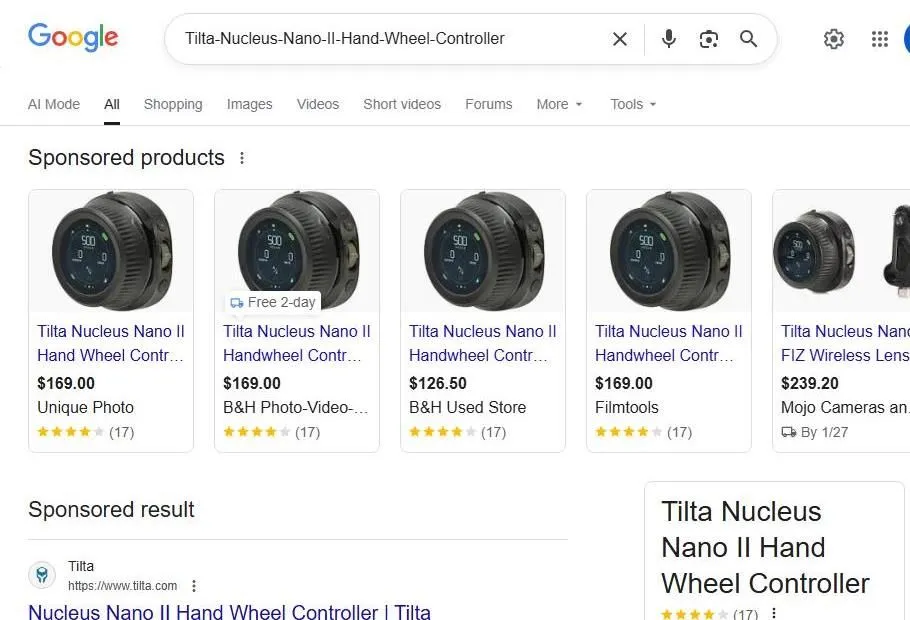Select the AI Mode option

(x=54, y=104)
